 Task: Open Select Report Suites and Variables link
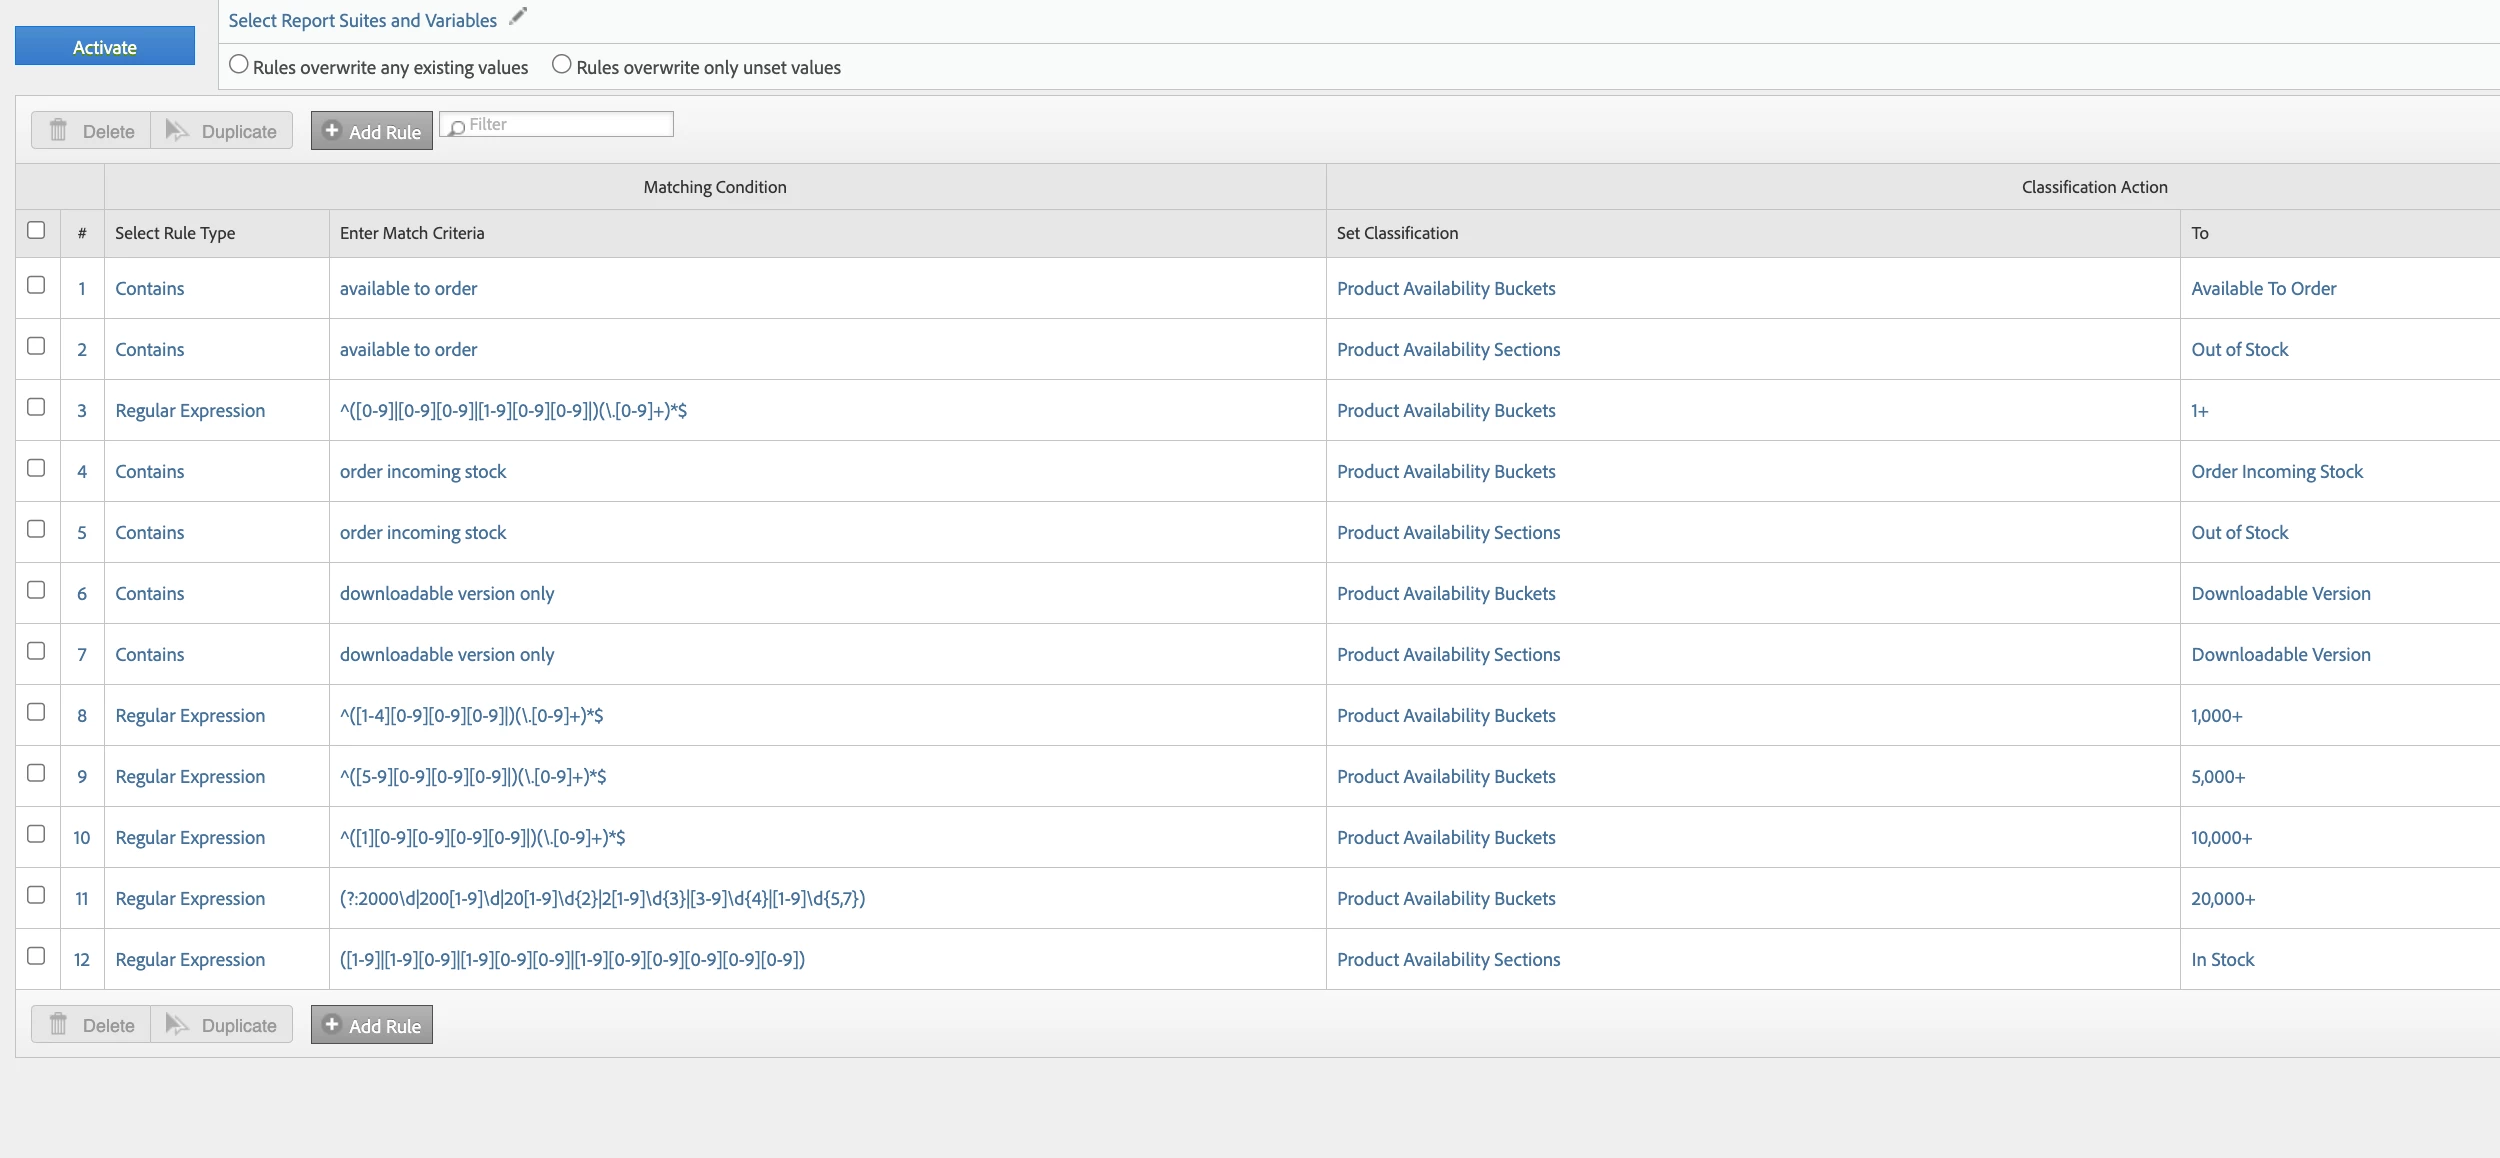point(362,21)
